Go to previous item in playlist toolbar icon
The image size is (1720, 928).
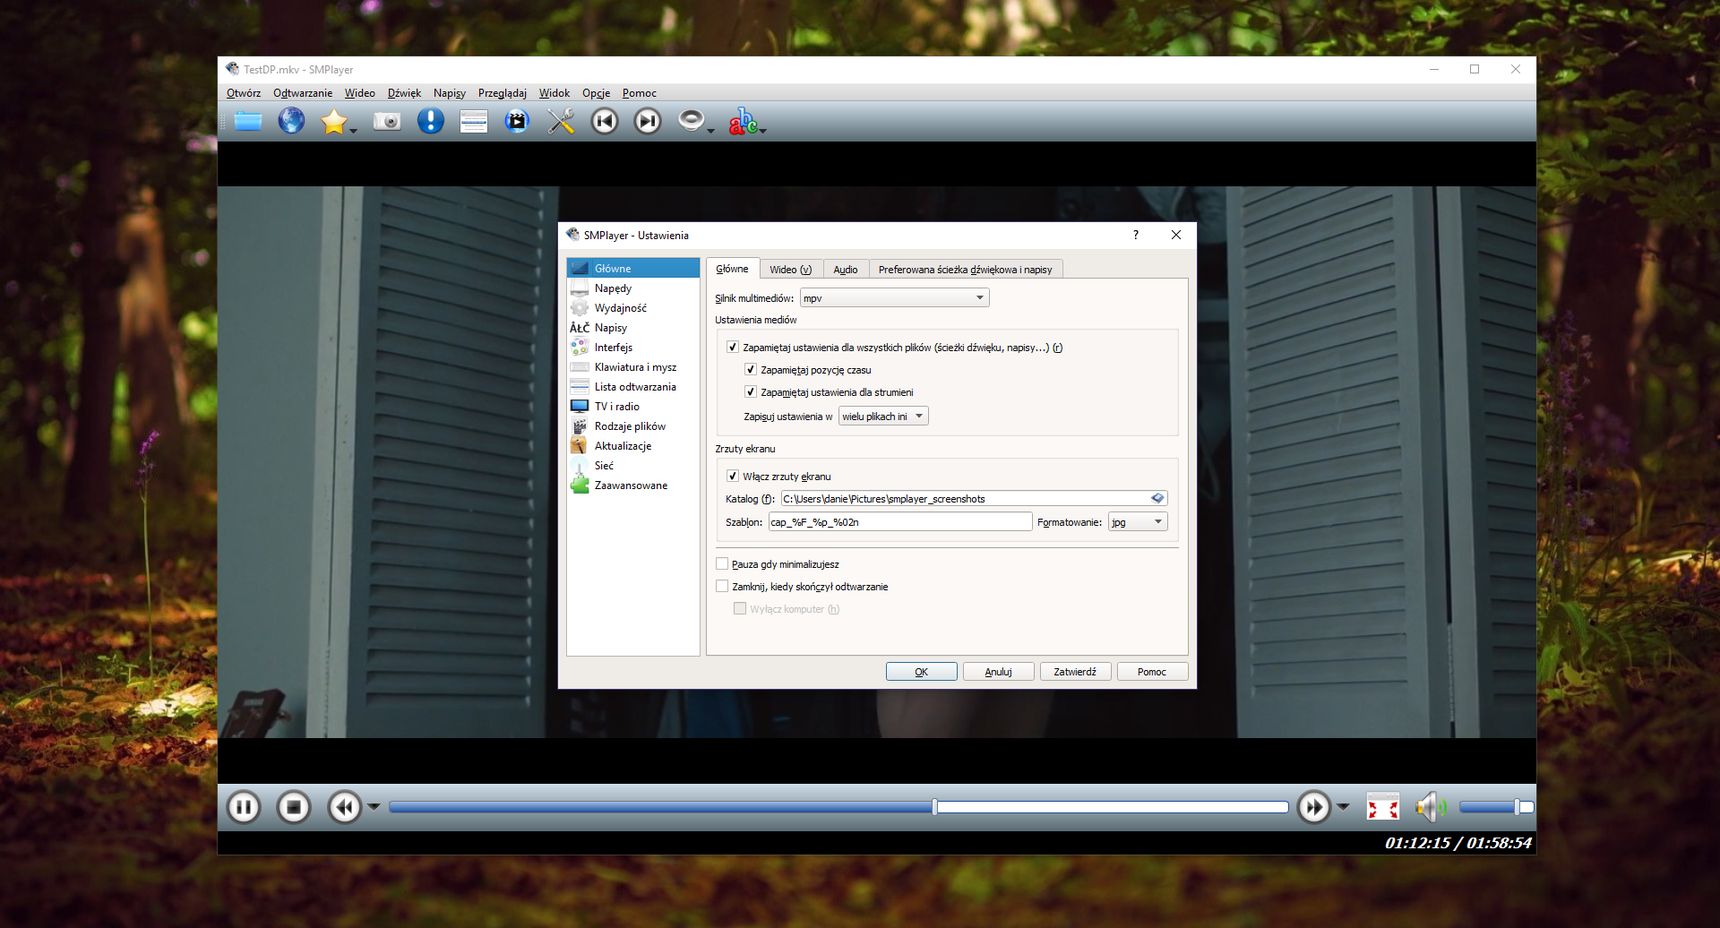[x=604, y=122]
